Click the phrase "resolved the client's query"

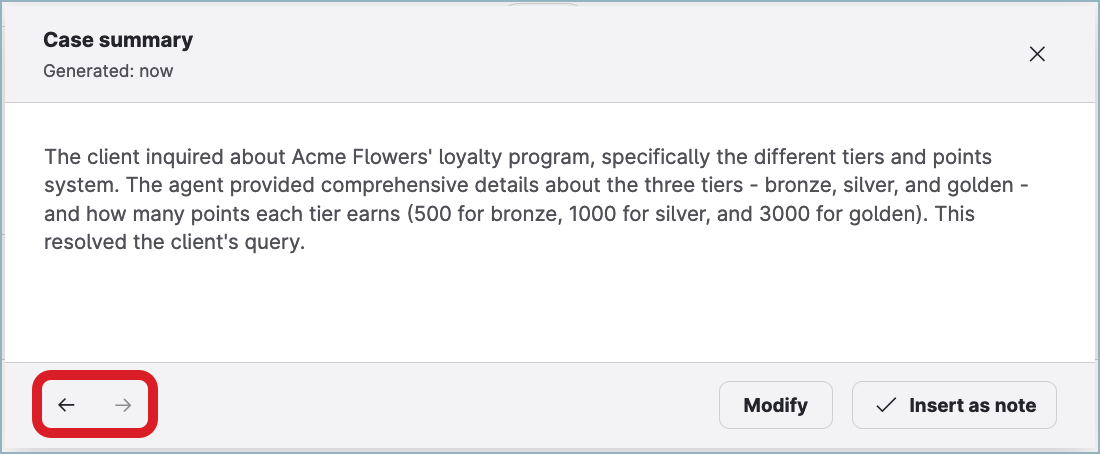173,243
